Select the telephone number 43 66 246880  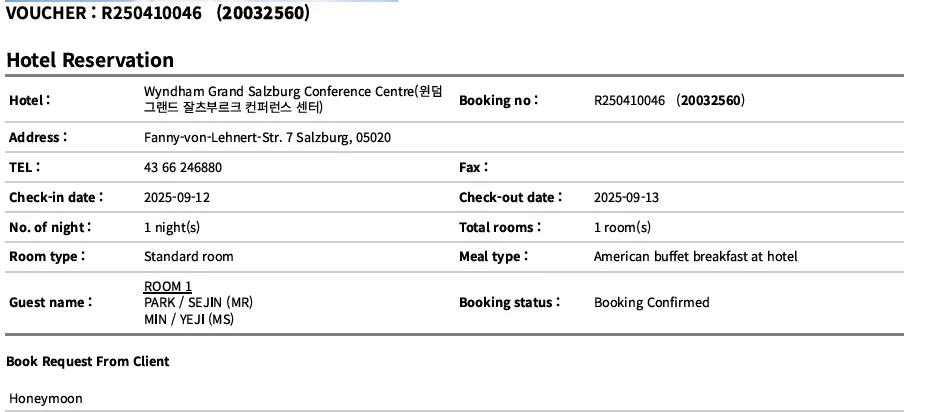pyautogui.click(x=183, y=168)
